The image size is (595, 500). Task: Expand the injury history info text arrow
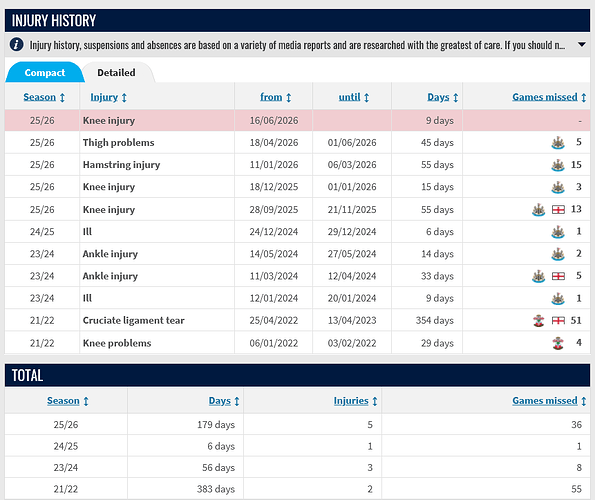581,45
